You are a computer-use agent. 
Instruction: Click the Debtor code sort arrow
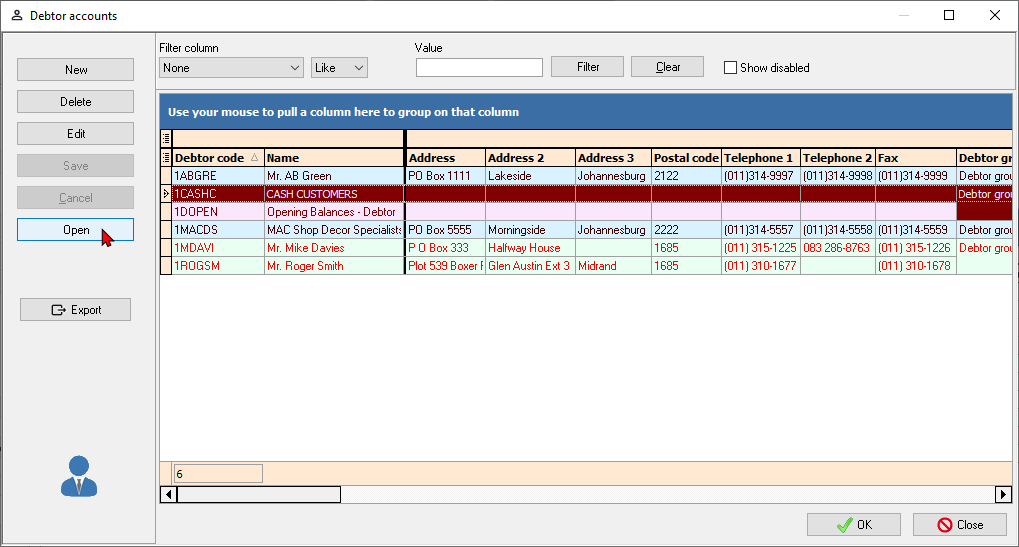pos(255,157)
